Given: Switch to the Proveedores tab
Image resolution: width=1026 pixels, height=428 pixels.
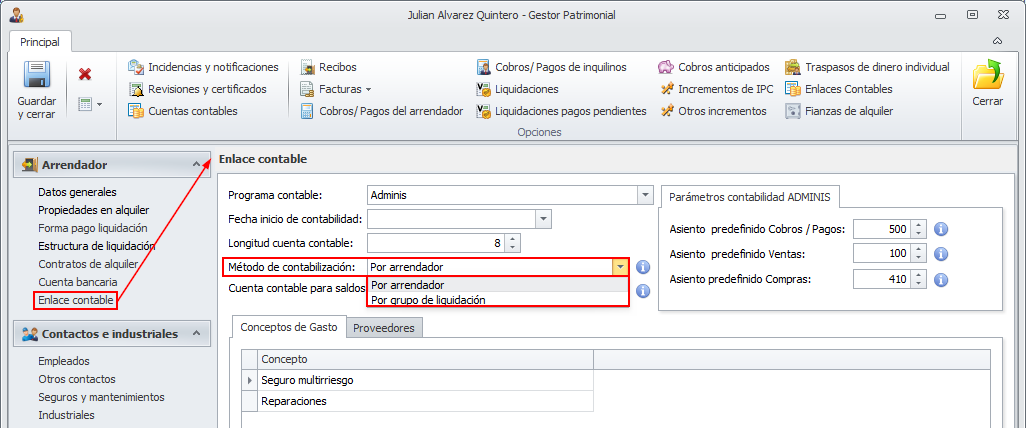Looking at the screenshot, I should point(385,327).
